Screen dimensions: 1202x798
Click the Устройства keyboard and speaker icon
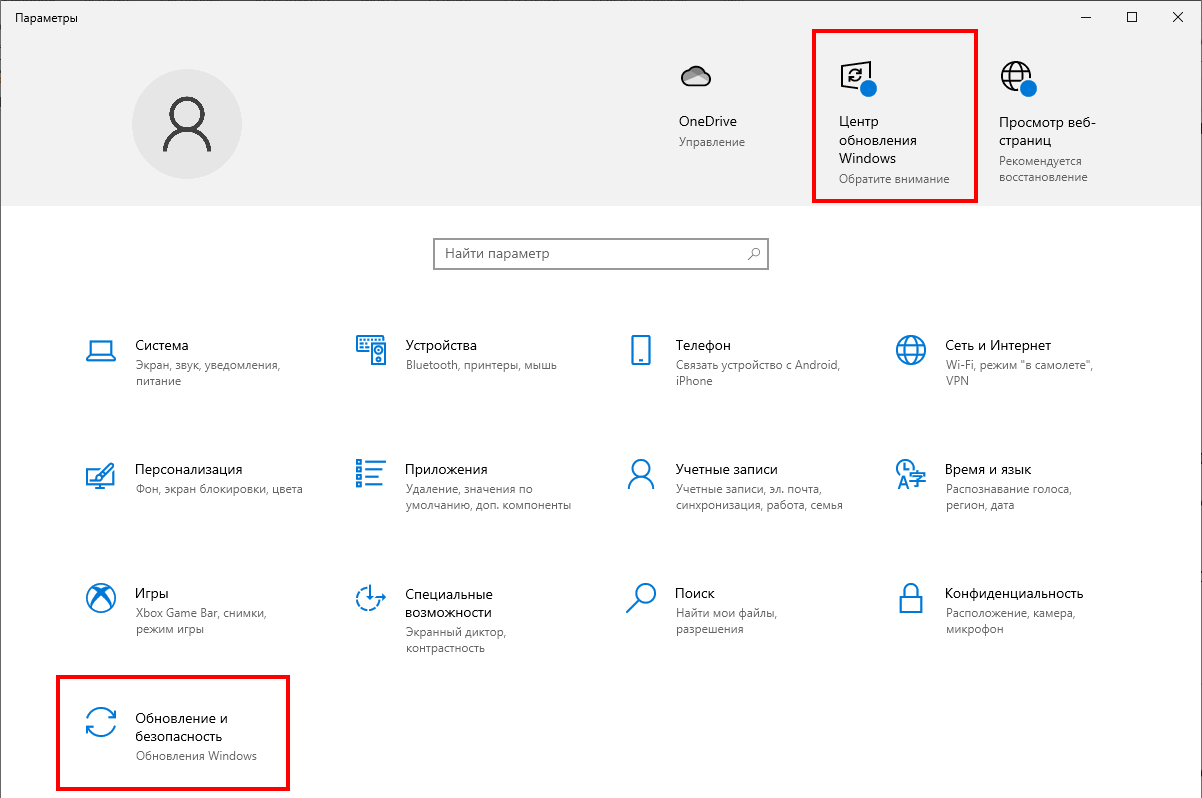point(371,350)
